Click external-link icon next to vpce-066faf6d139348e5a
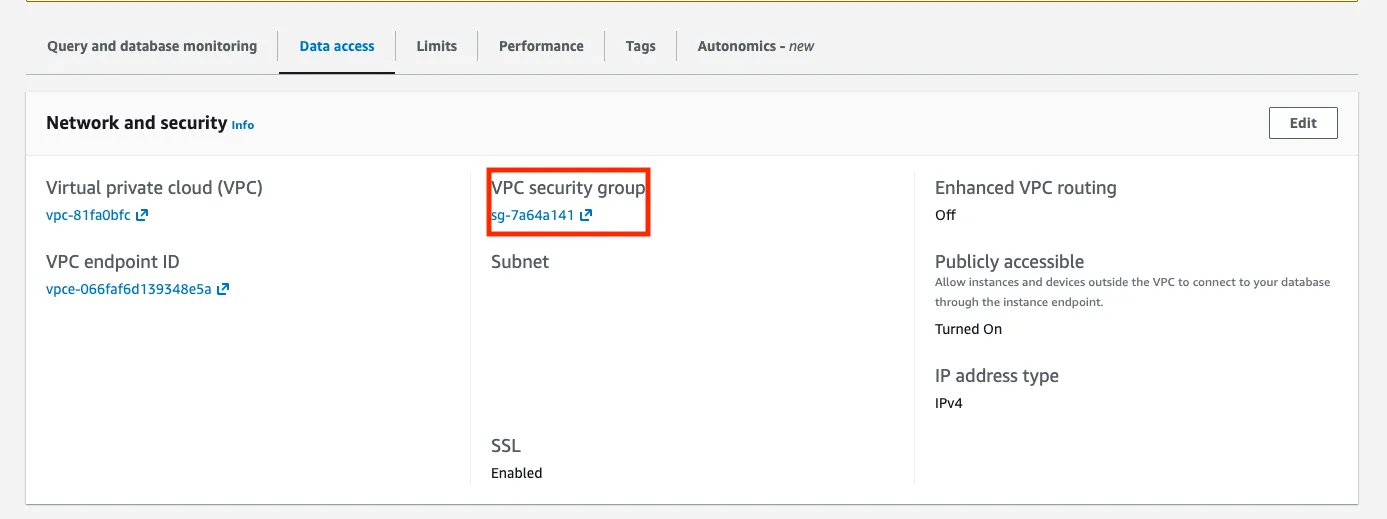The width and height of the screenshot is (1387, 519). tap(224, 289)
